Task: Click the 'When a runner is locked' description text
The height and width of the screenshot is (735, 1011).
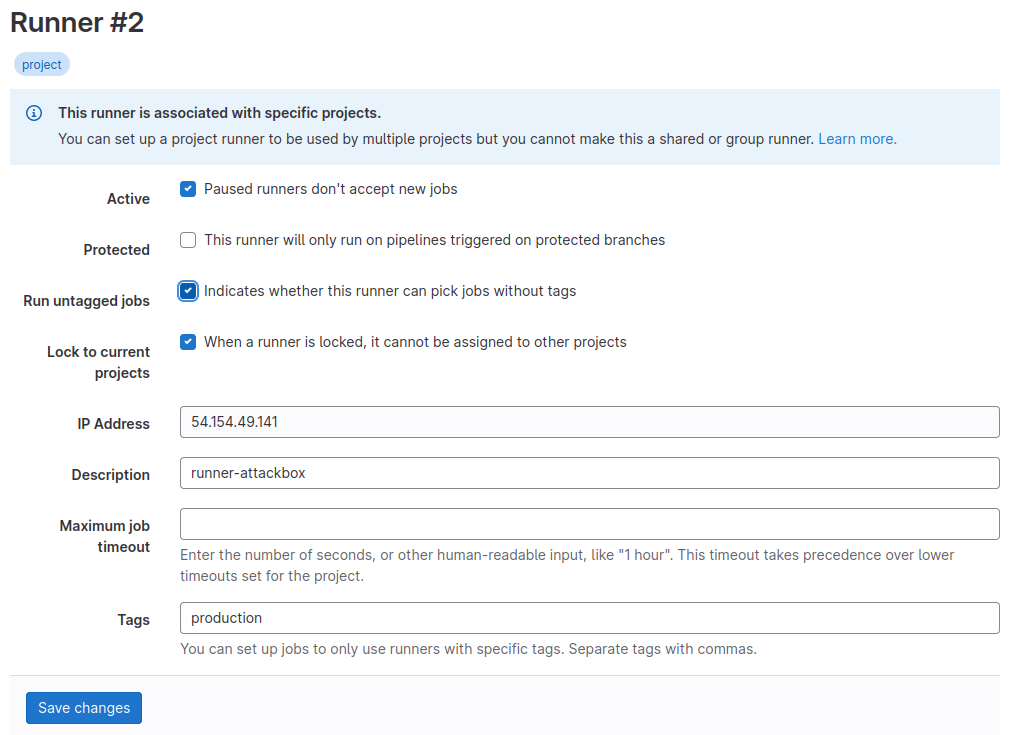Action: (415, 342)
